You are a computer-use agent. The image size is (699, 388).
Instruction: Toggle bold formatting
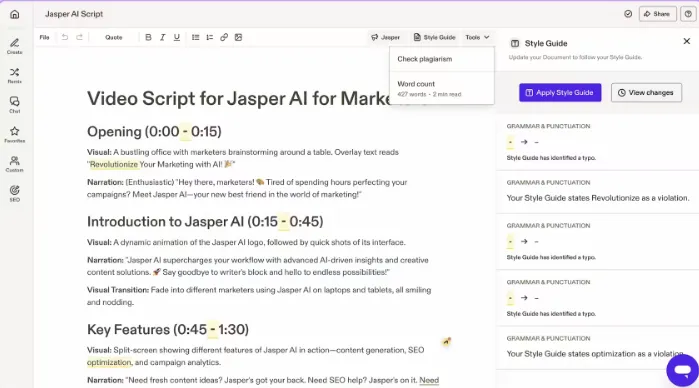coord(148,37)
